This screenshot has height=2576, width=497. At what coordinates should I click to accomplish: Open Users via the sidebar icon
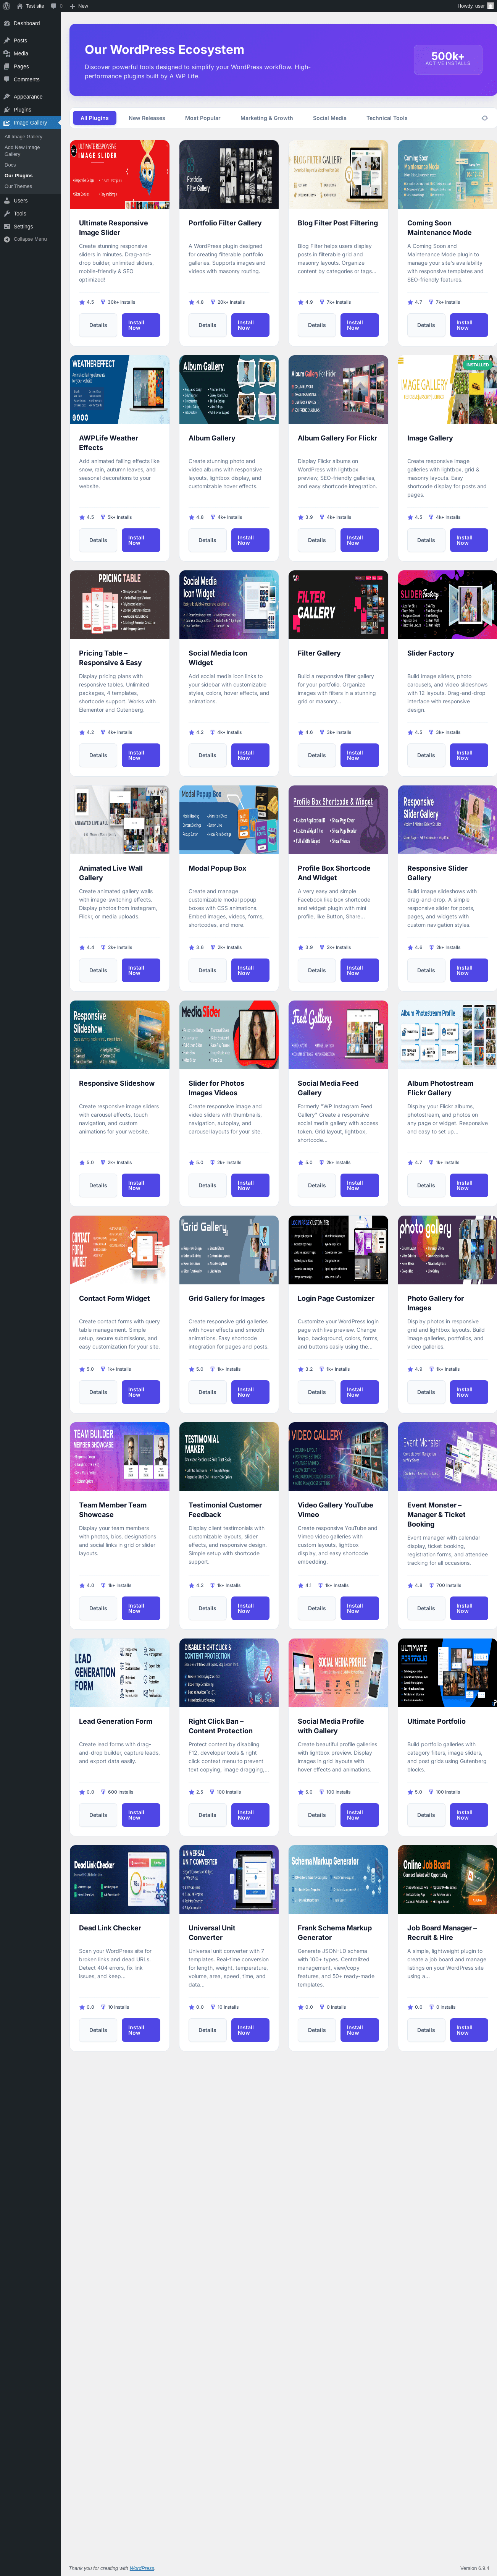coord(7,201)
